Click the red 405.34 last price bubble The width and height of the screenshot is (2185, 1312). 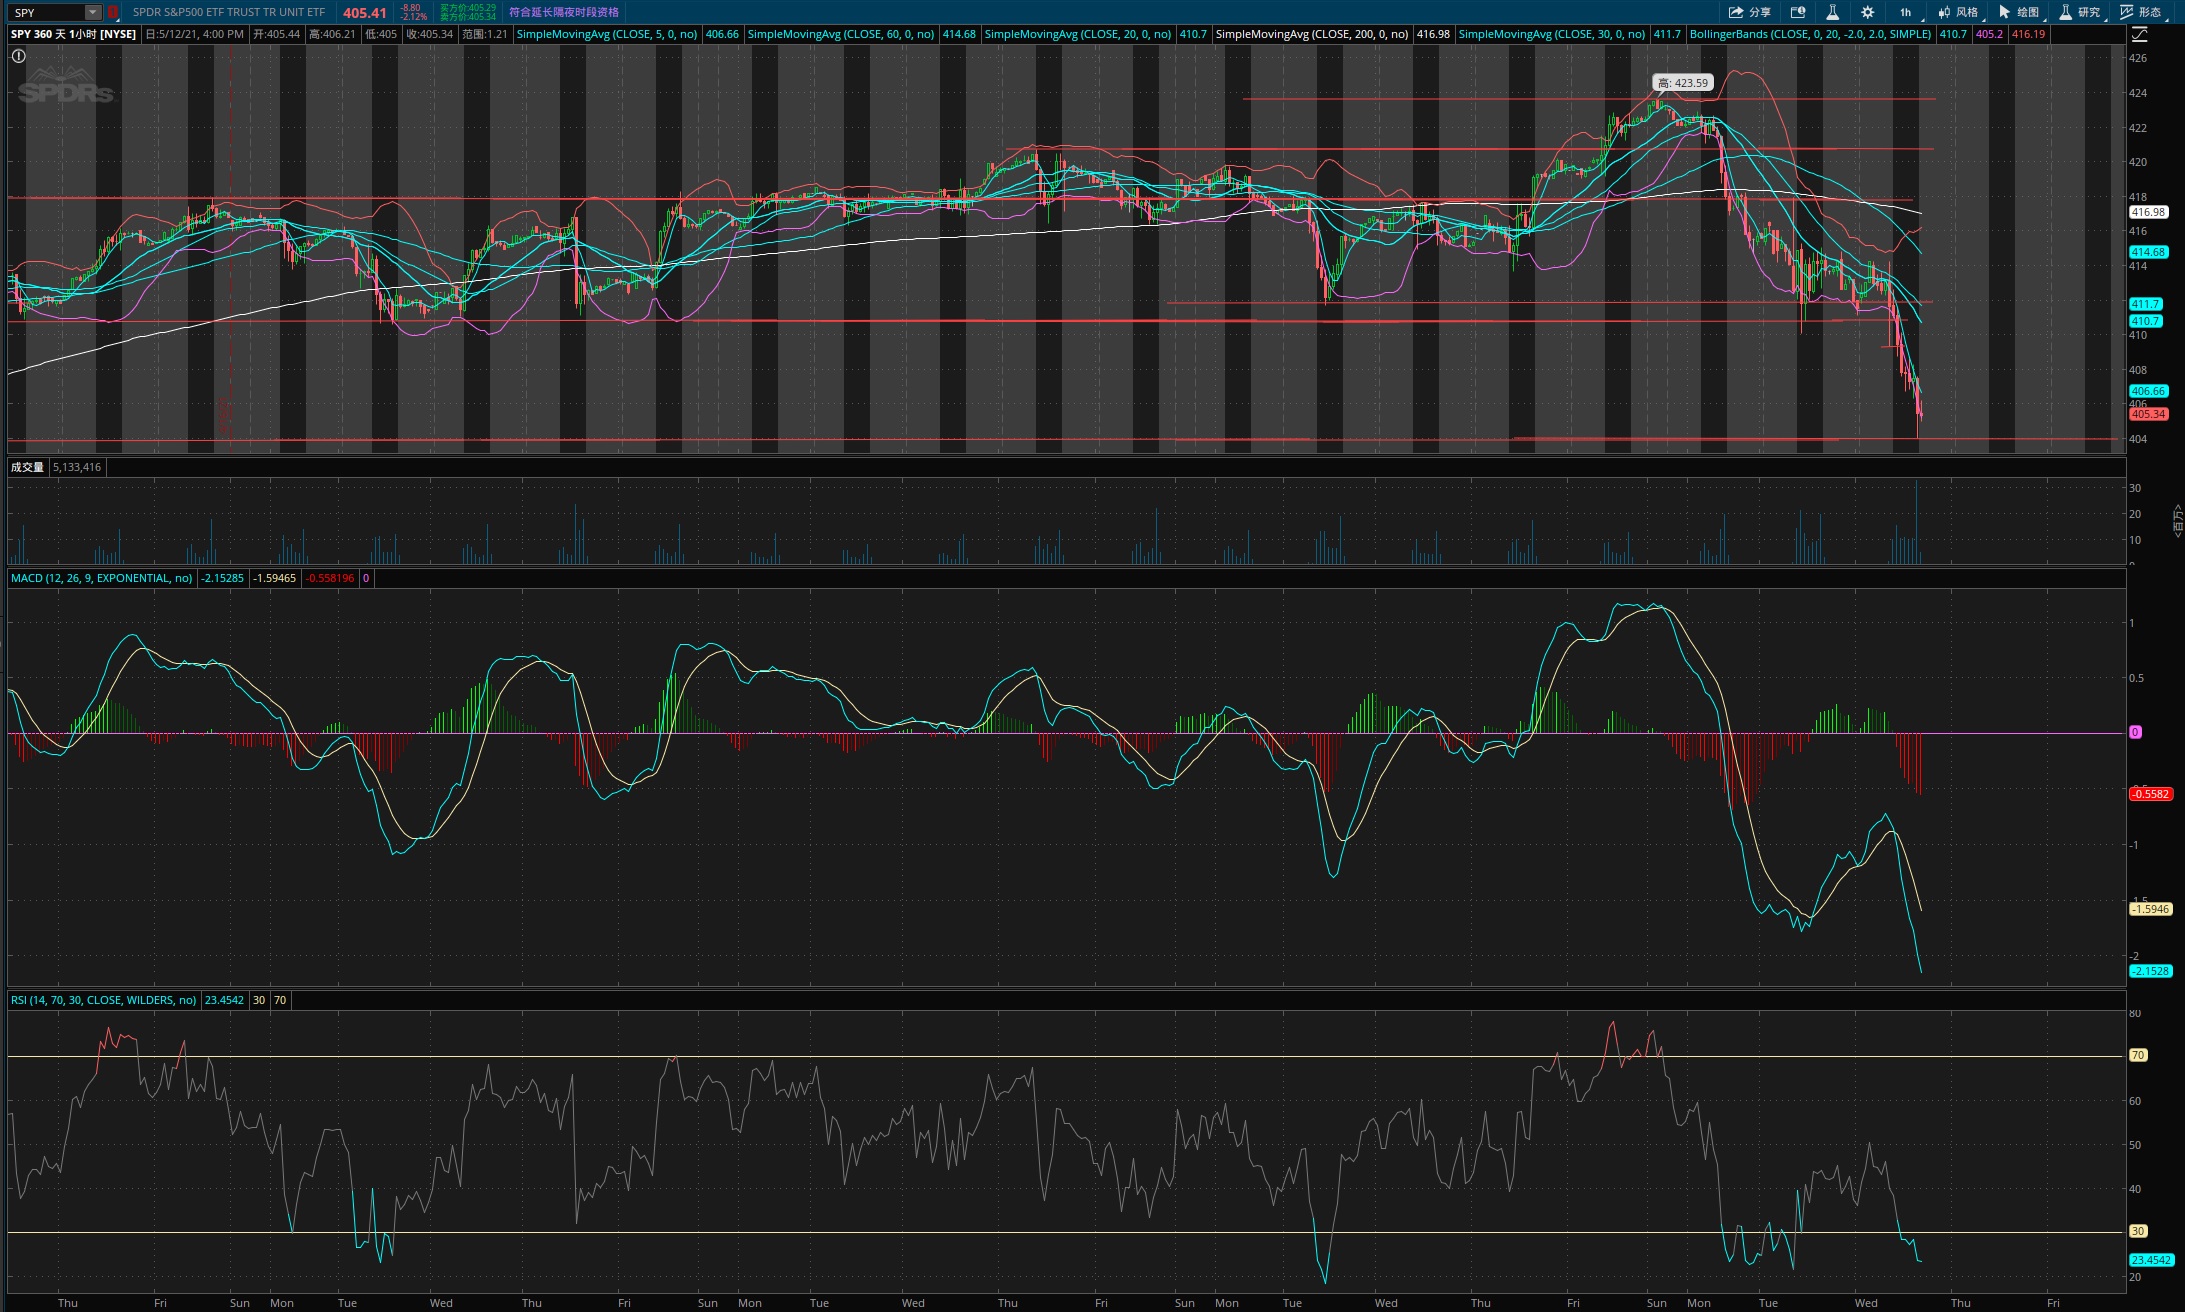click(x=2148, y=414)
